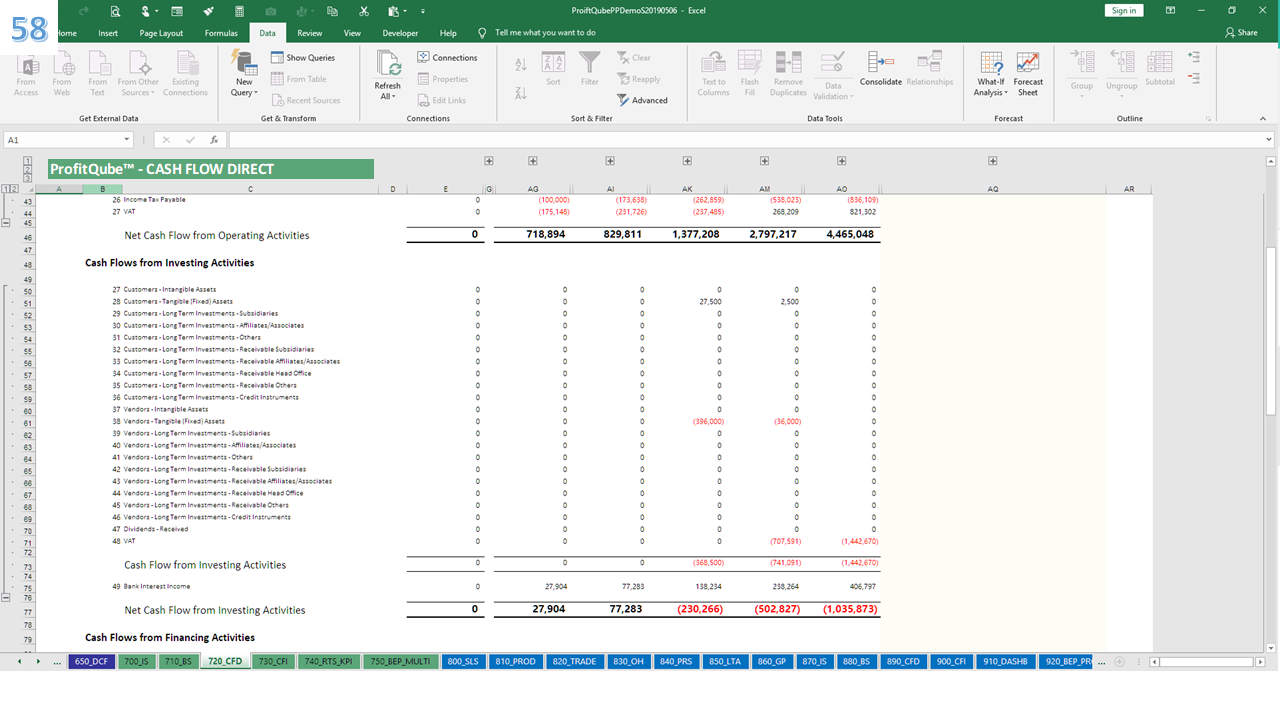Expand the formula bar
Image resolution: width=1280 pixels, height=720 pixels.
1270,140
